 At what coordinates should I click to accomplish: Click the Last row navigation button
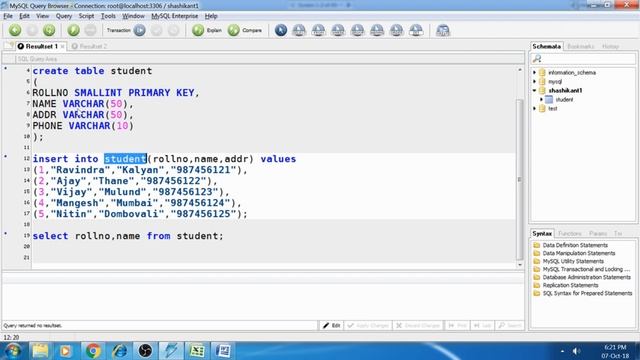[482, 325]
